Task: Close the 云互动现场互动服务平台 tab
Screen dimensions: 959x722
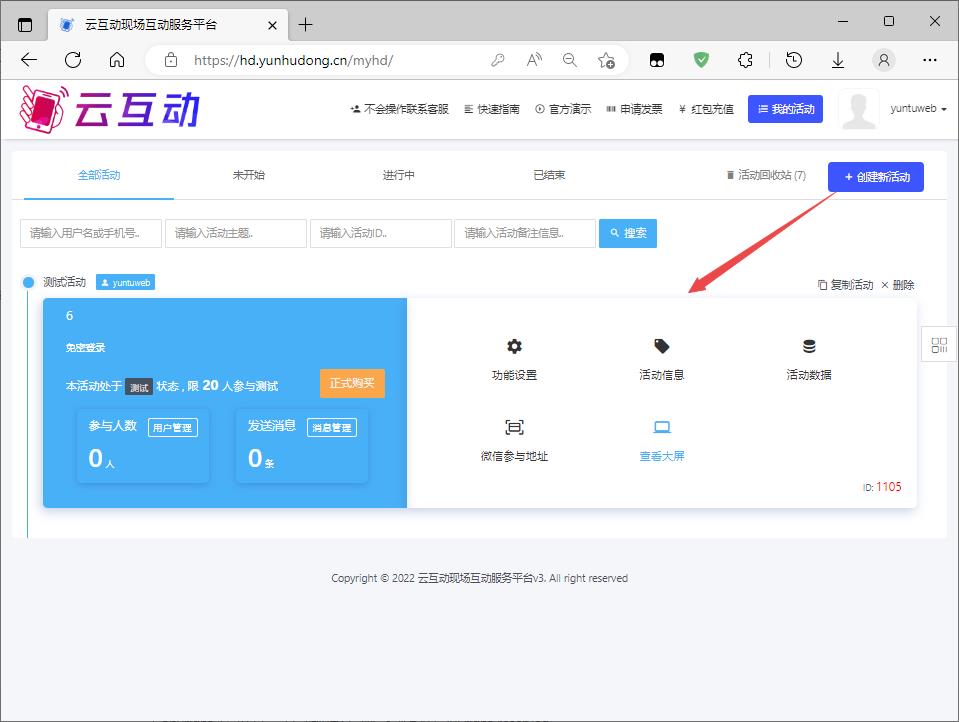Action: point(272,25)
